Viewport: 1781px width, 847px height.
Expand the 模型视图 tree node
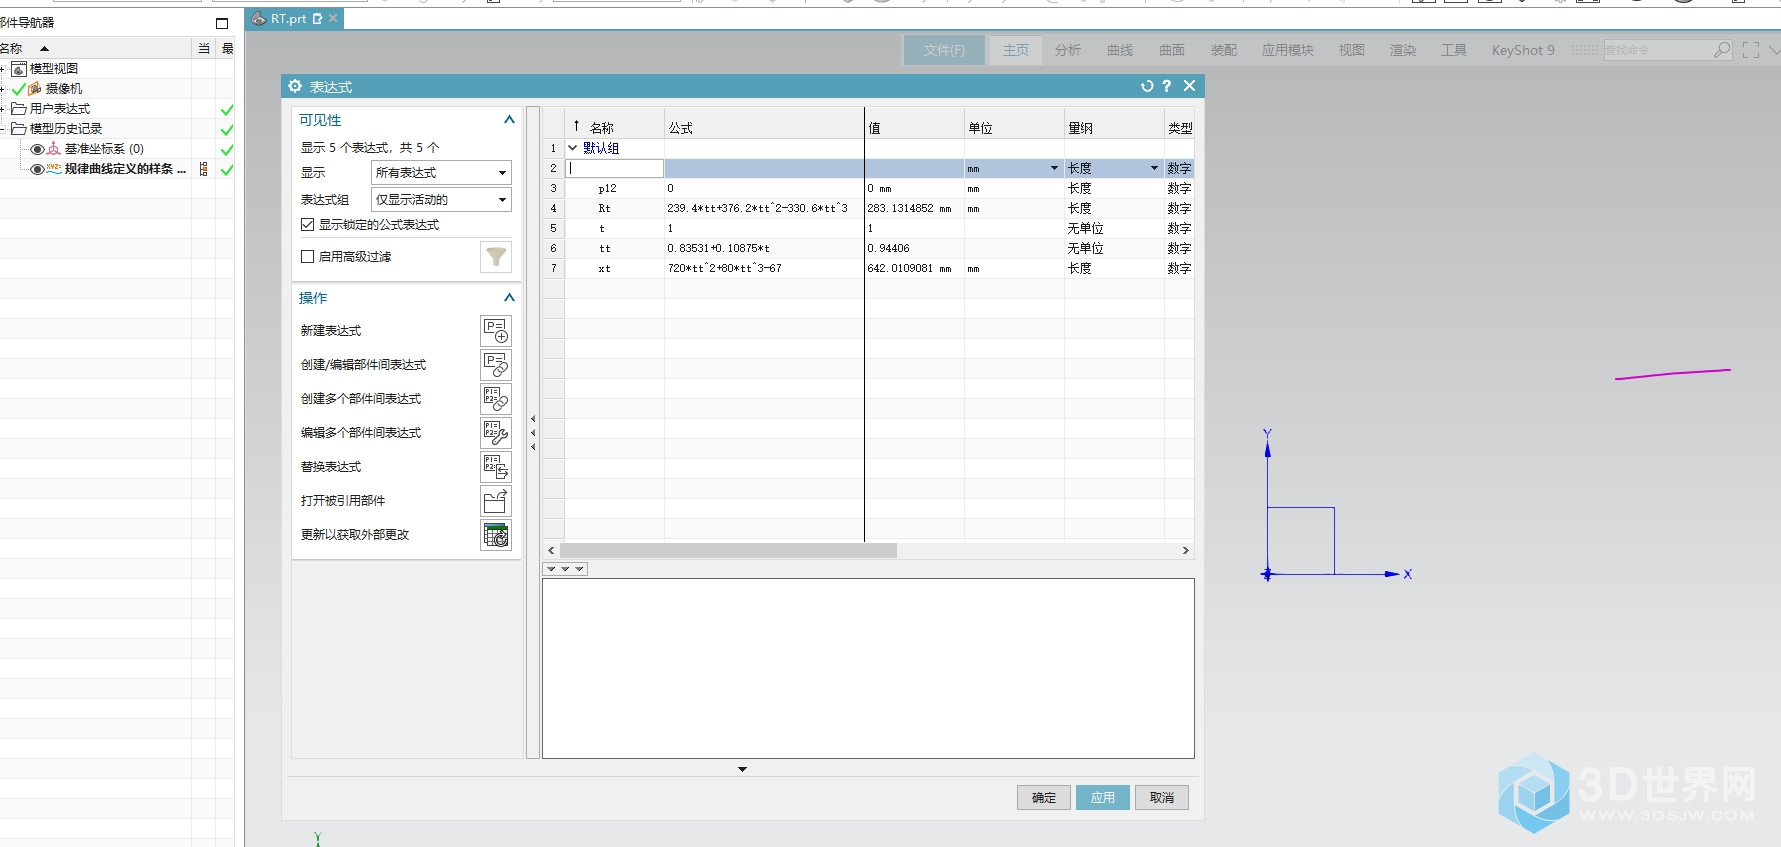[3, 69]
